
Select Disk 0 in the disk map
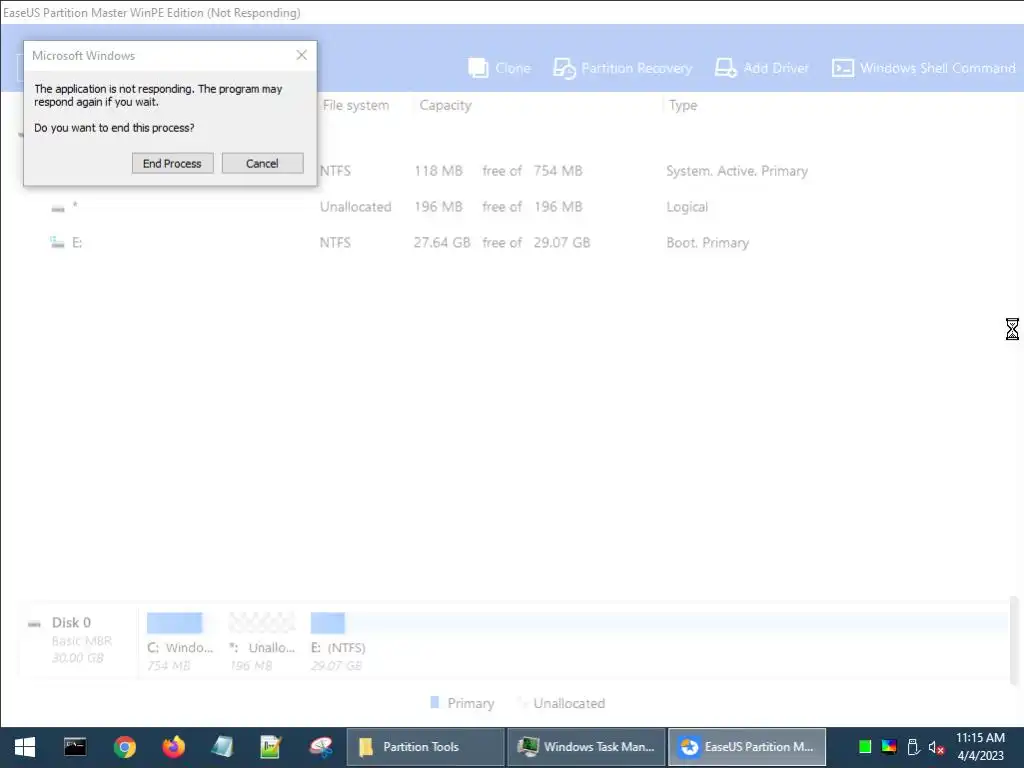tap(72, 622)
